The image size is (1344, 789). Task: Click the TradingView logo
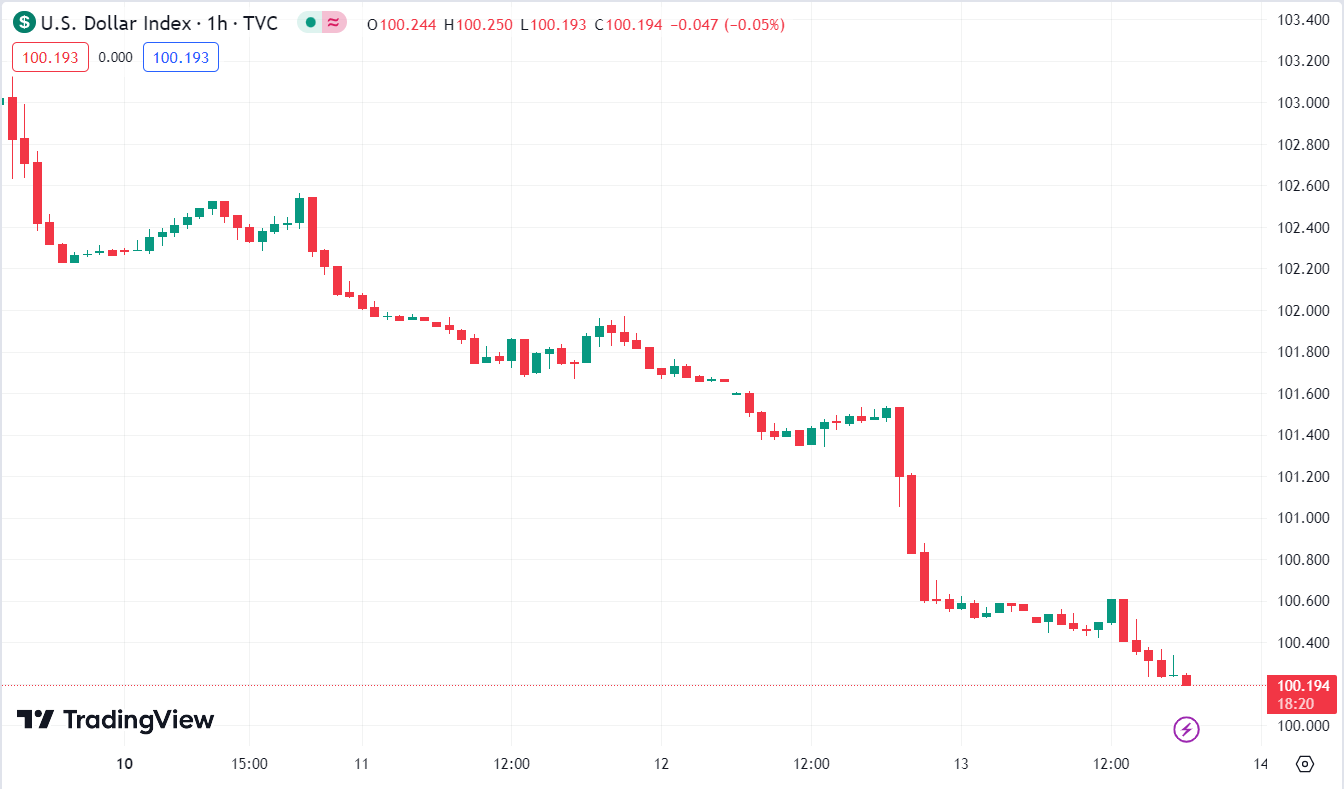(x=115, y=719)
